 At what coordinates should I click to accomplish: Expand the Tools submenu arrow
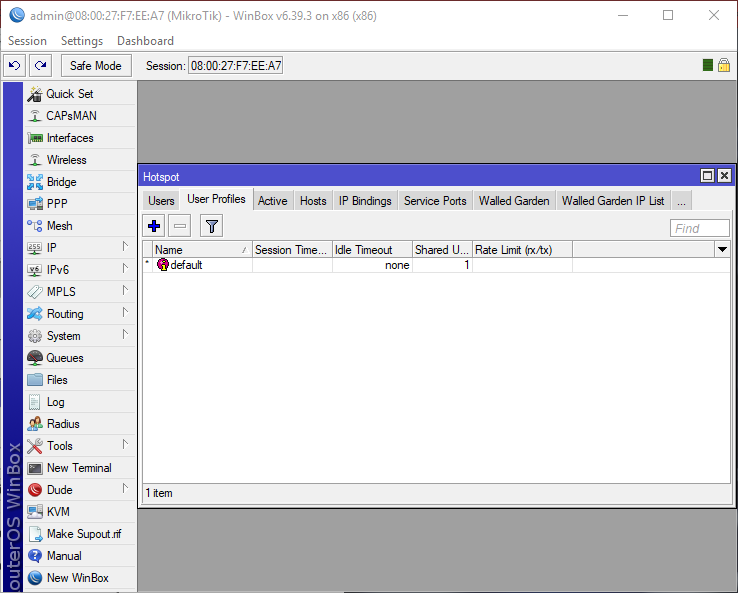(x=125, y=444)
